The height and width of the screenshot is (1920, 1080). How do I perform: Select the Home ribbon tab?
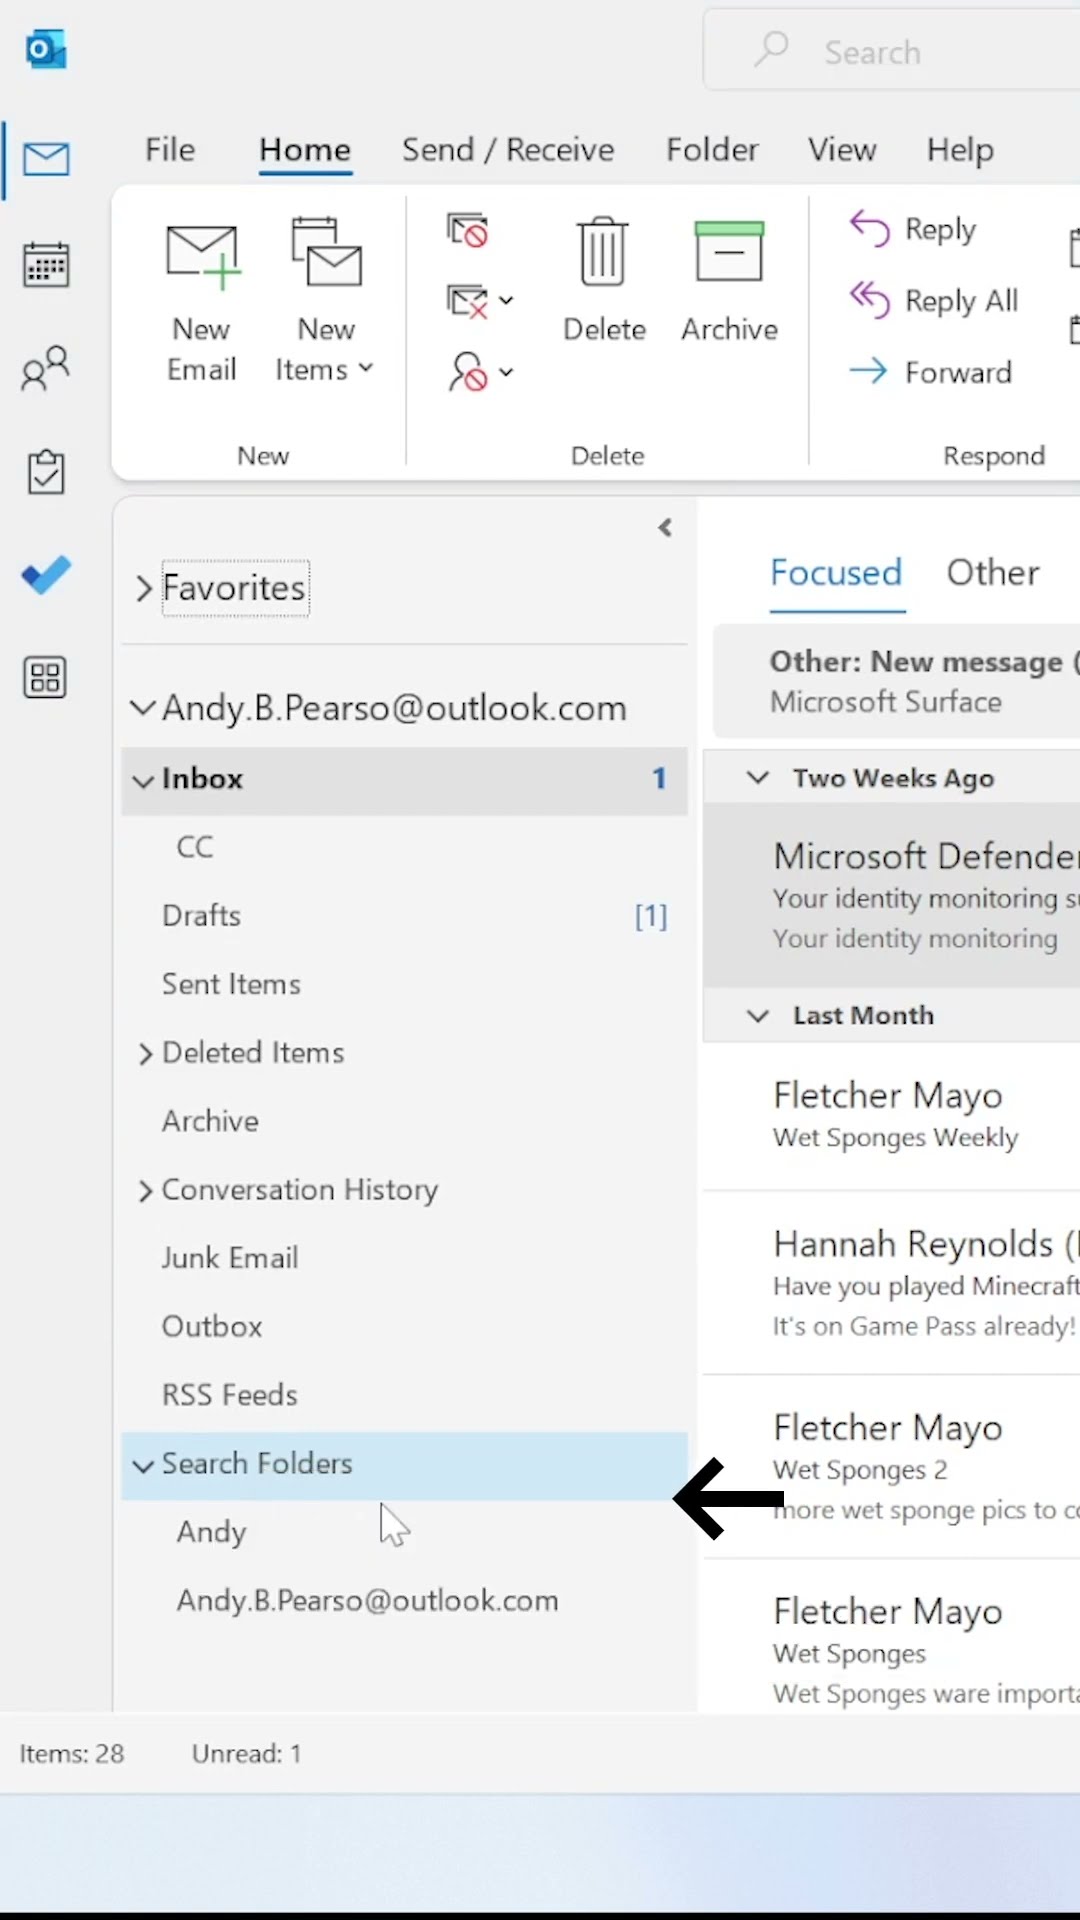point(305,150)
